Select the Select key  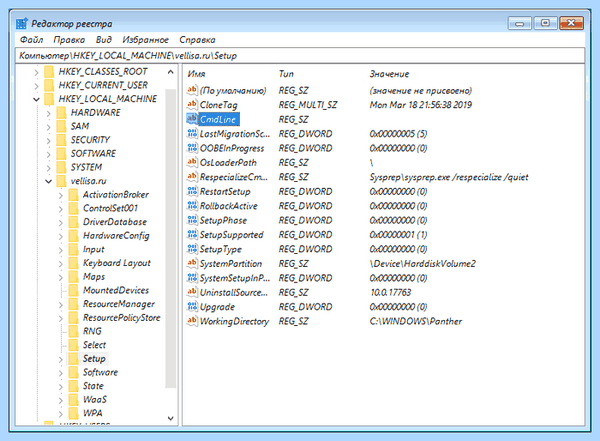tap(94, 345)
